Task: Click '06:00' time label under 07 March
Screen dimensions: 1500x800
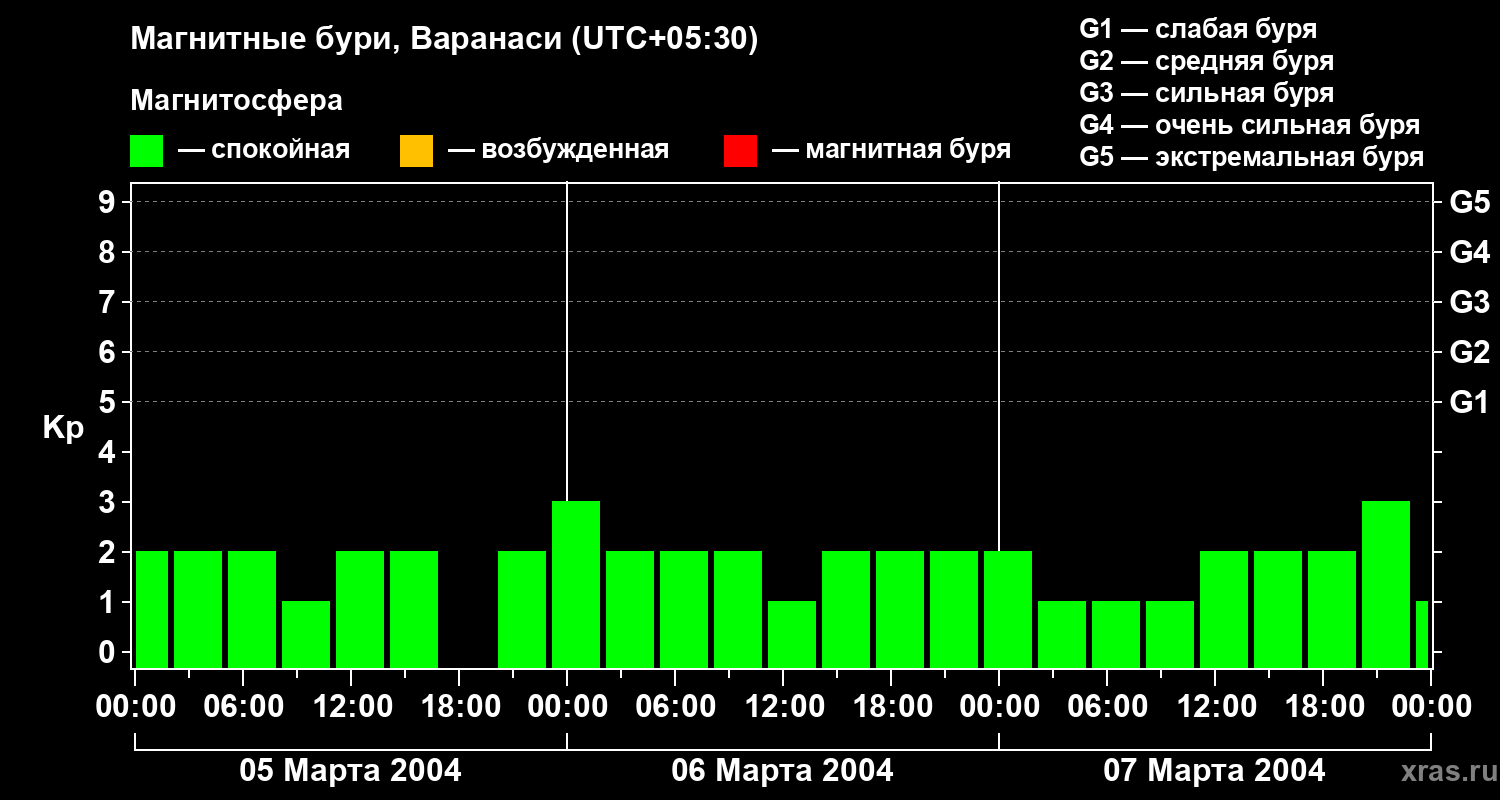Action: point(1106,707)
